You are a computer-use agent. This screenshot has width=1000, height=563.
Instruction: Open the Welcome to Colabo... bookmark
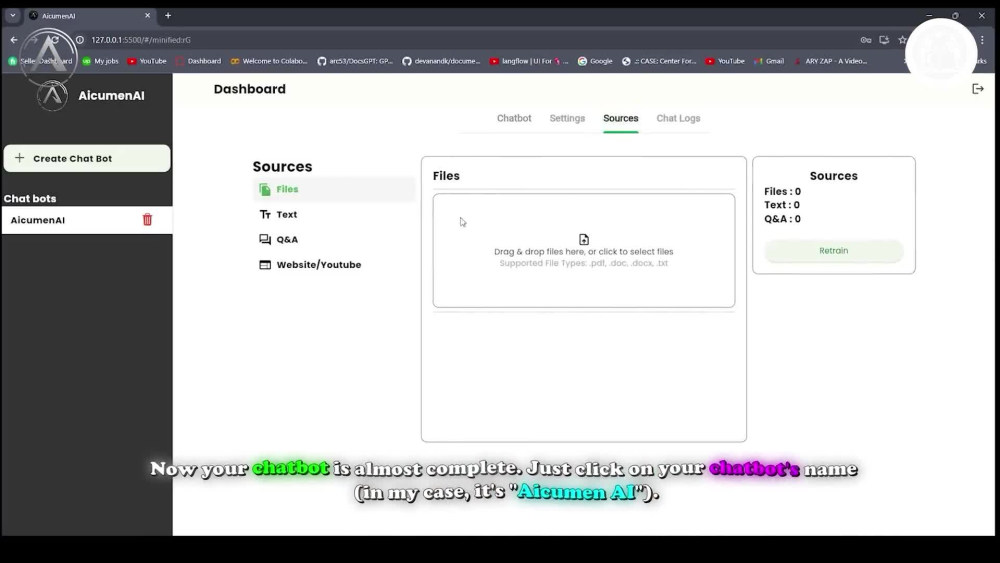(268, 61)
